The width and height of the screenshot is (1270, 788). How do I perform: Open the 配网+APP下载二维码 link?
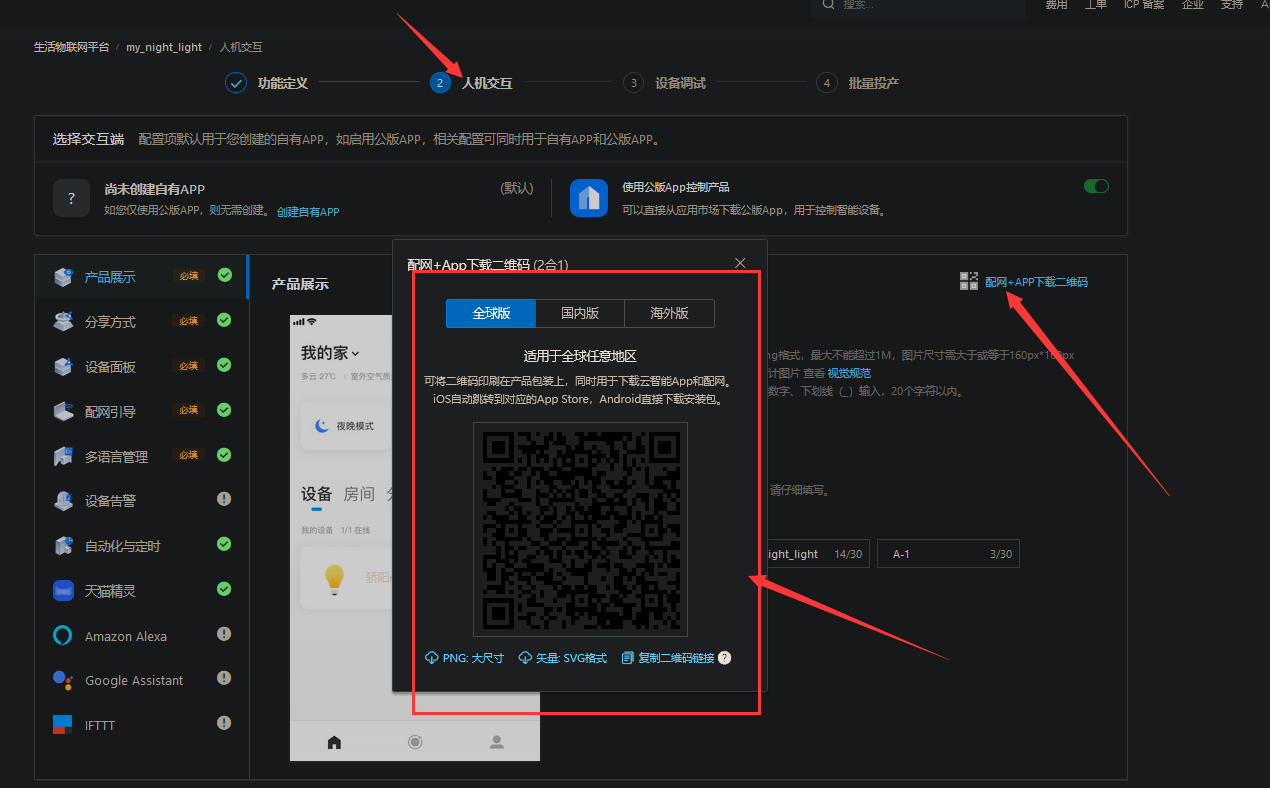point(1036,282)
